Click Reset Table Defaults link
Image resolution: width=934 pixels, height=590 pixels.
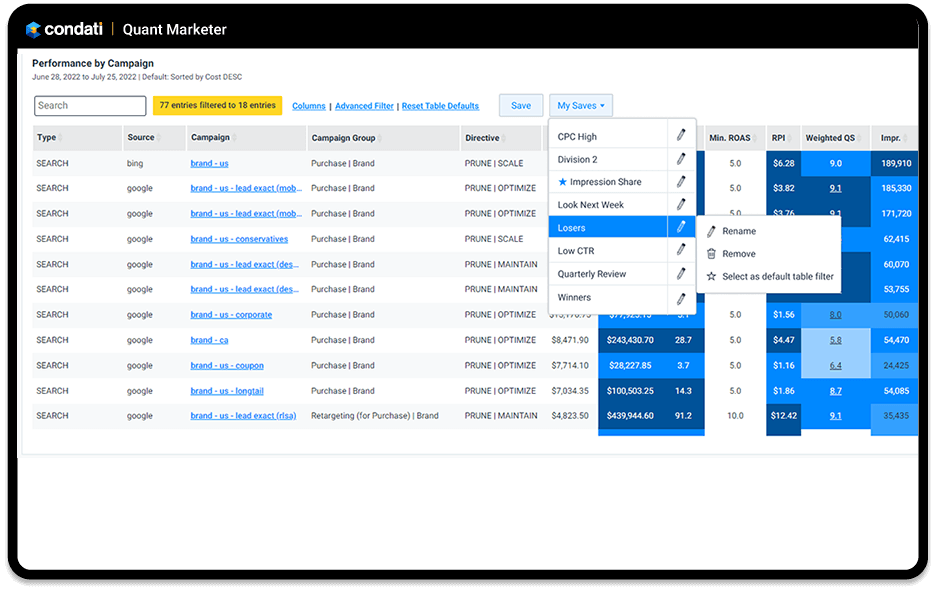(x=440, y=106)
